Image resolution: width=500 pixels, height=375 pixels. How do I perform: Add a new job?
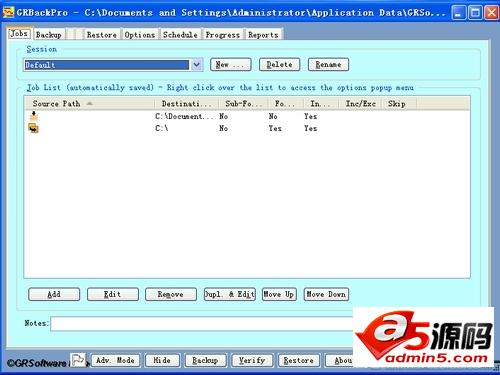(x=54, y=294)
